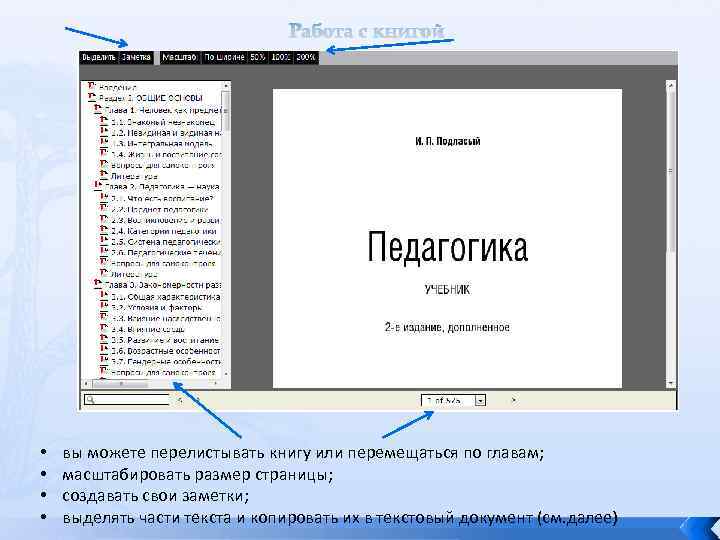Click in the search input field
The image size is (720, 540).
127,400
